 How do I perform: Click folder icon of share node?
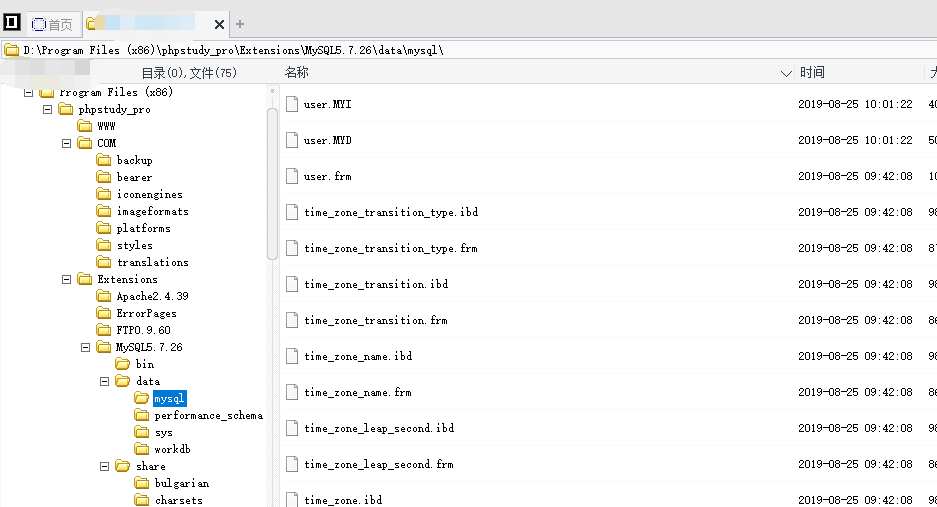(123, 466)
